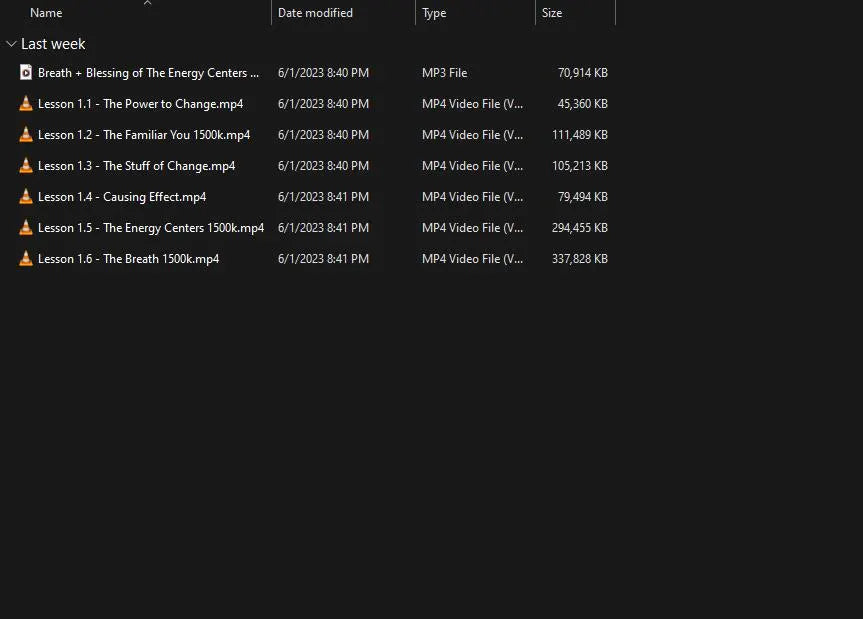The width and height of the screenshot is (863, 619).
Task: Click the Last week group label
Action: 53,44
